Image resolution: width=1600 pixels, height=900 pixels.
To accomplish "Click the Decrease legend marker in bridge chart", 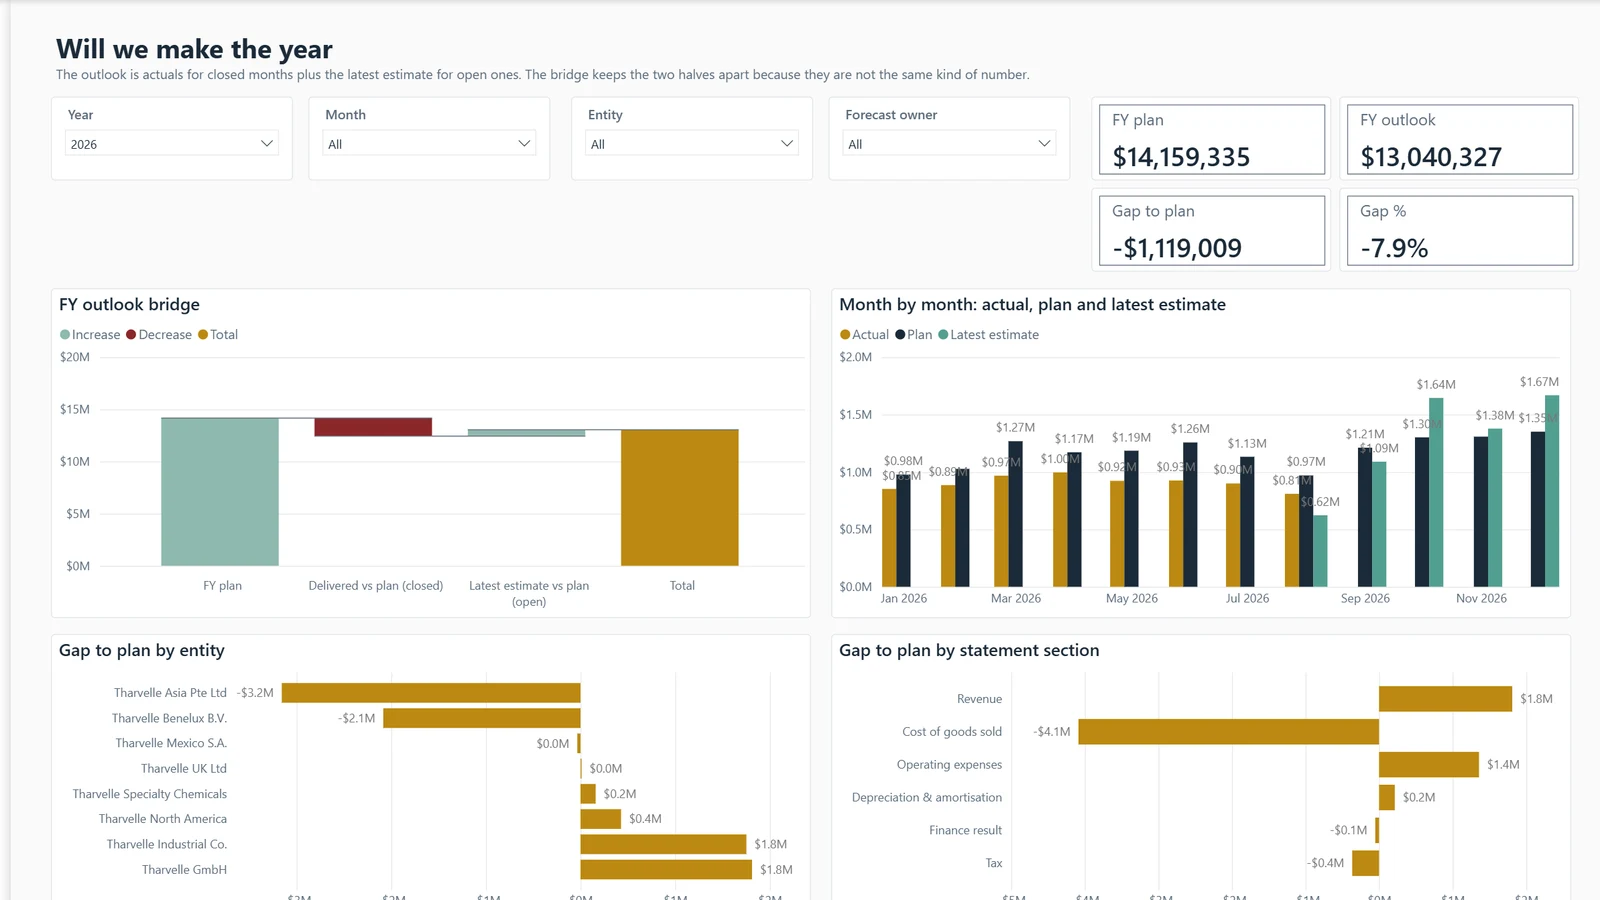I will 131,335.
